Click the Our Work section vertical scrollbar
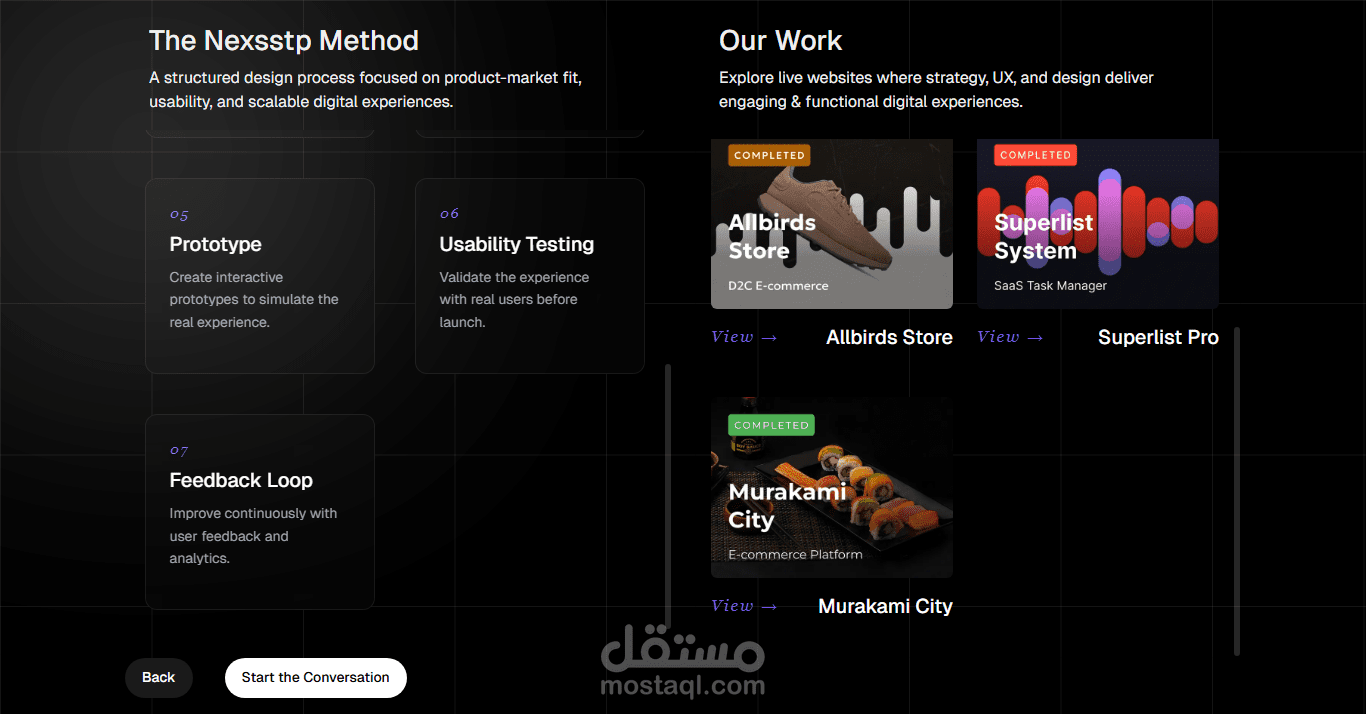 tap(1237, 491)
